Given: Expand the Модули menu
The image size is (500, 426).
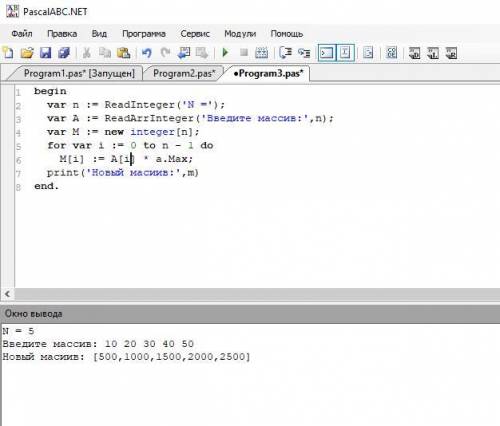Looking at the screenshot, I should click(240, 34).
